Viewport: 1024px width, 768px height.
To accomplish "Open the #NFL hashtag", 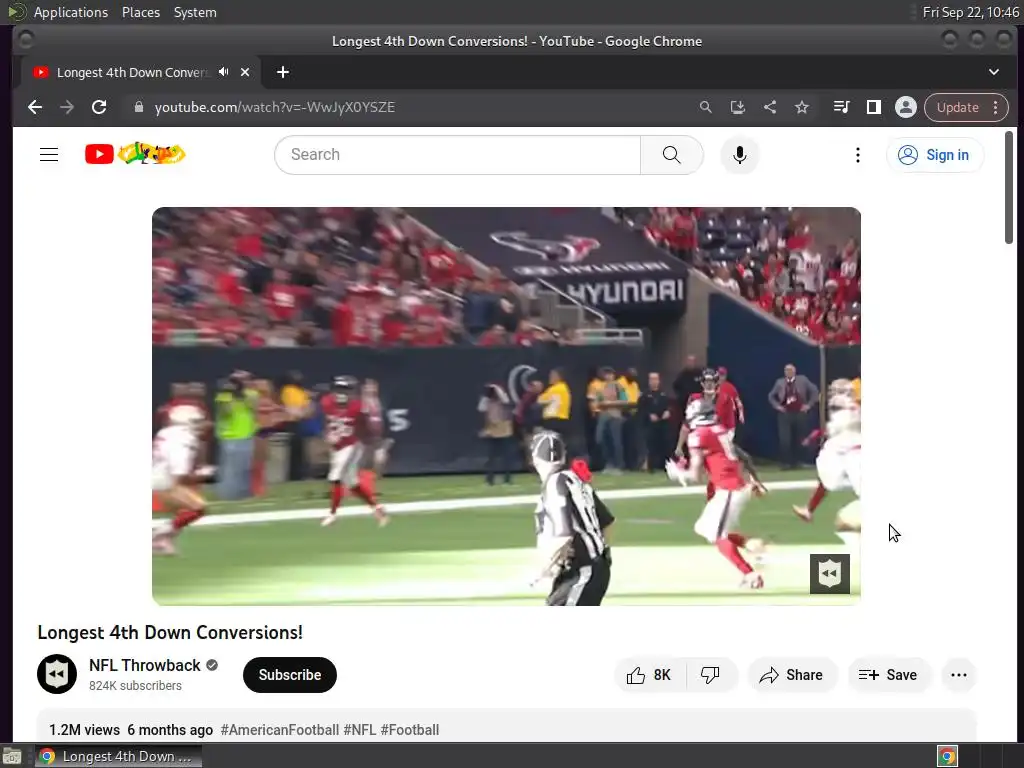I will point(360,729).
